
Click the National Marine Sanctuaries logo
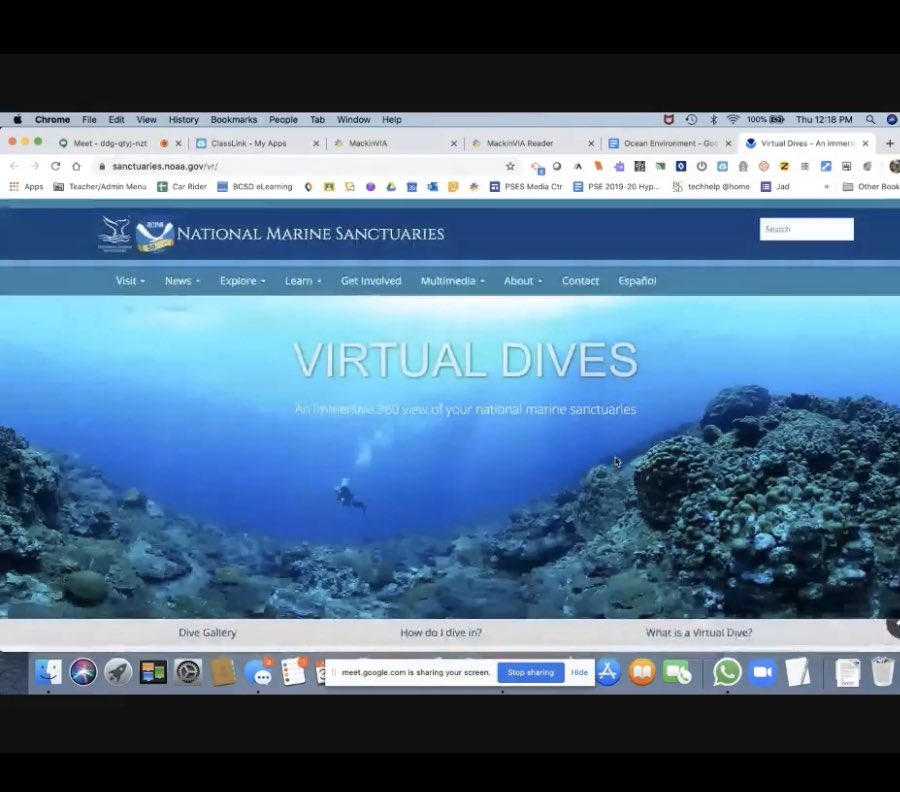pyautogui.click(x=271, y=234)
